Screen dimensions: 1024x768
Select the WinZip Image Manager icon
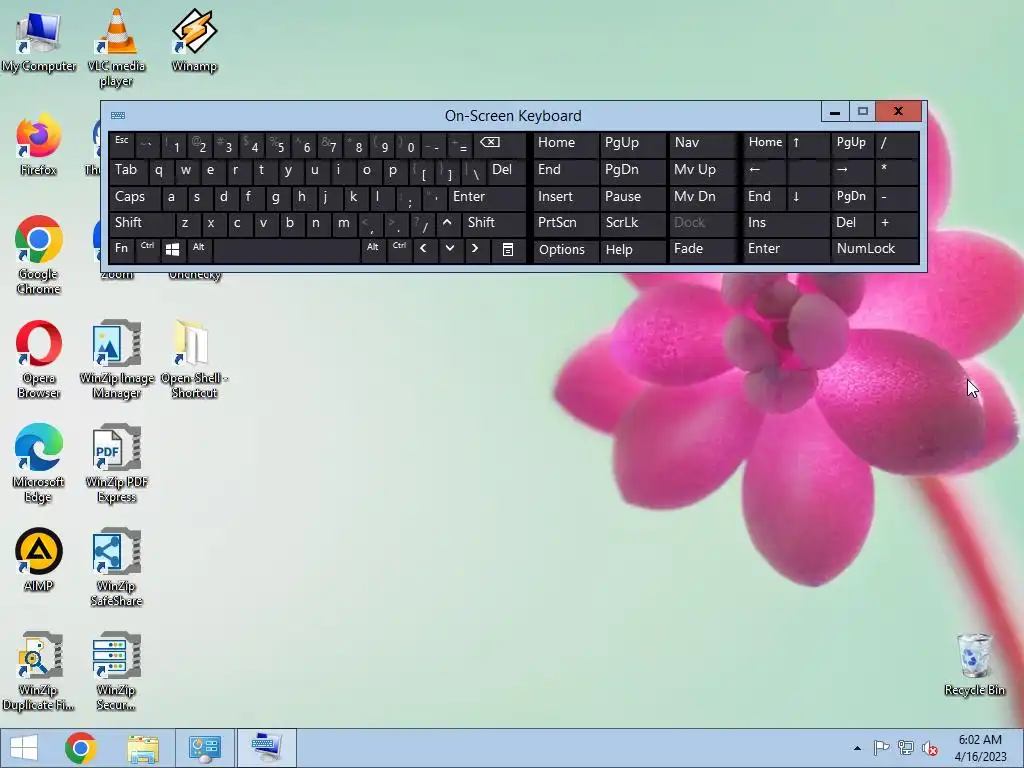click(x=116, y=359)
